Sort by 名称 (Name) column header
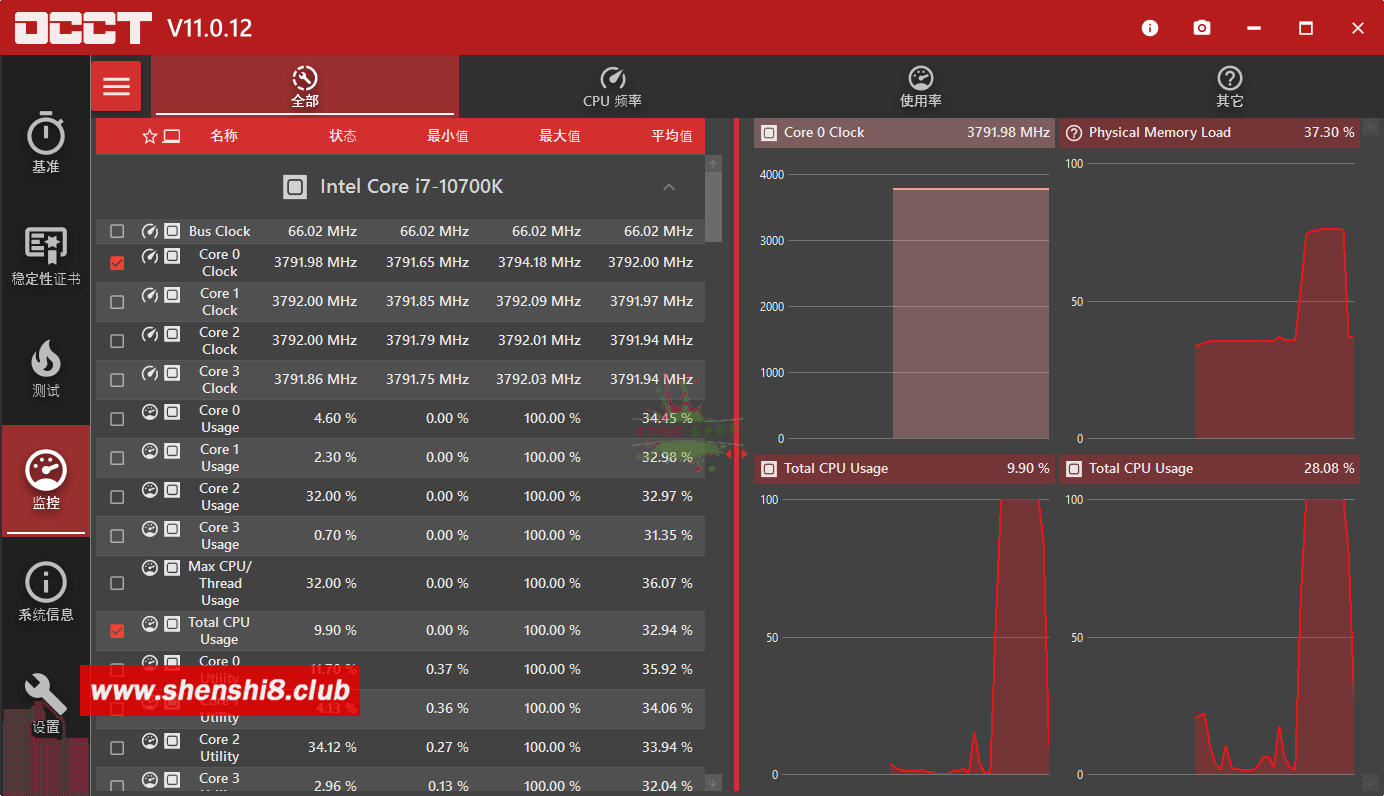Screen dimensions: 1384x796 pyautogui.click(x=224, y=136)
